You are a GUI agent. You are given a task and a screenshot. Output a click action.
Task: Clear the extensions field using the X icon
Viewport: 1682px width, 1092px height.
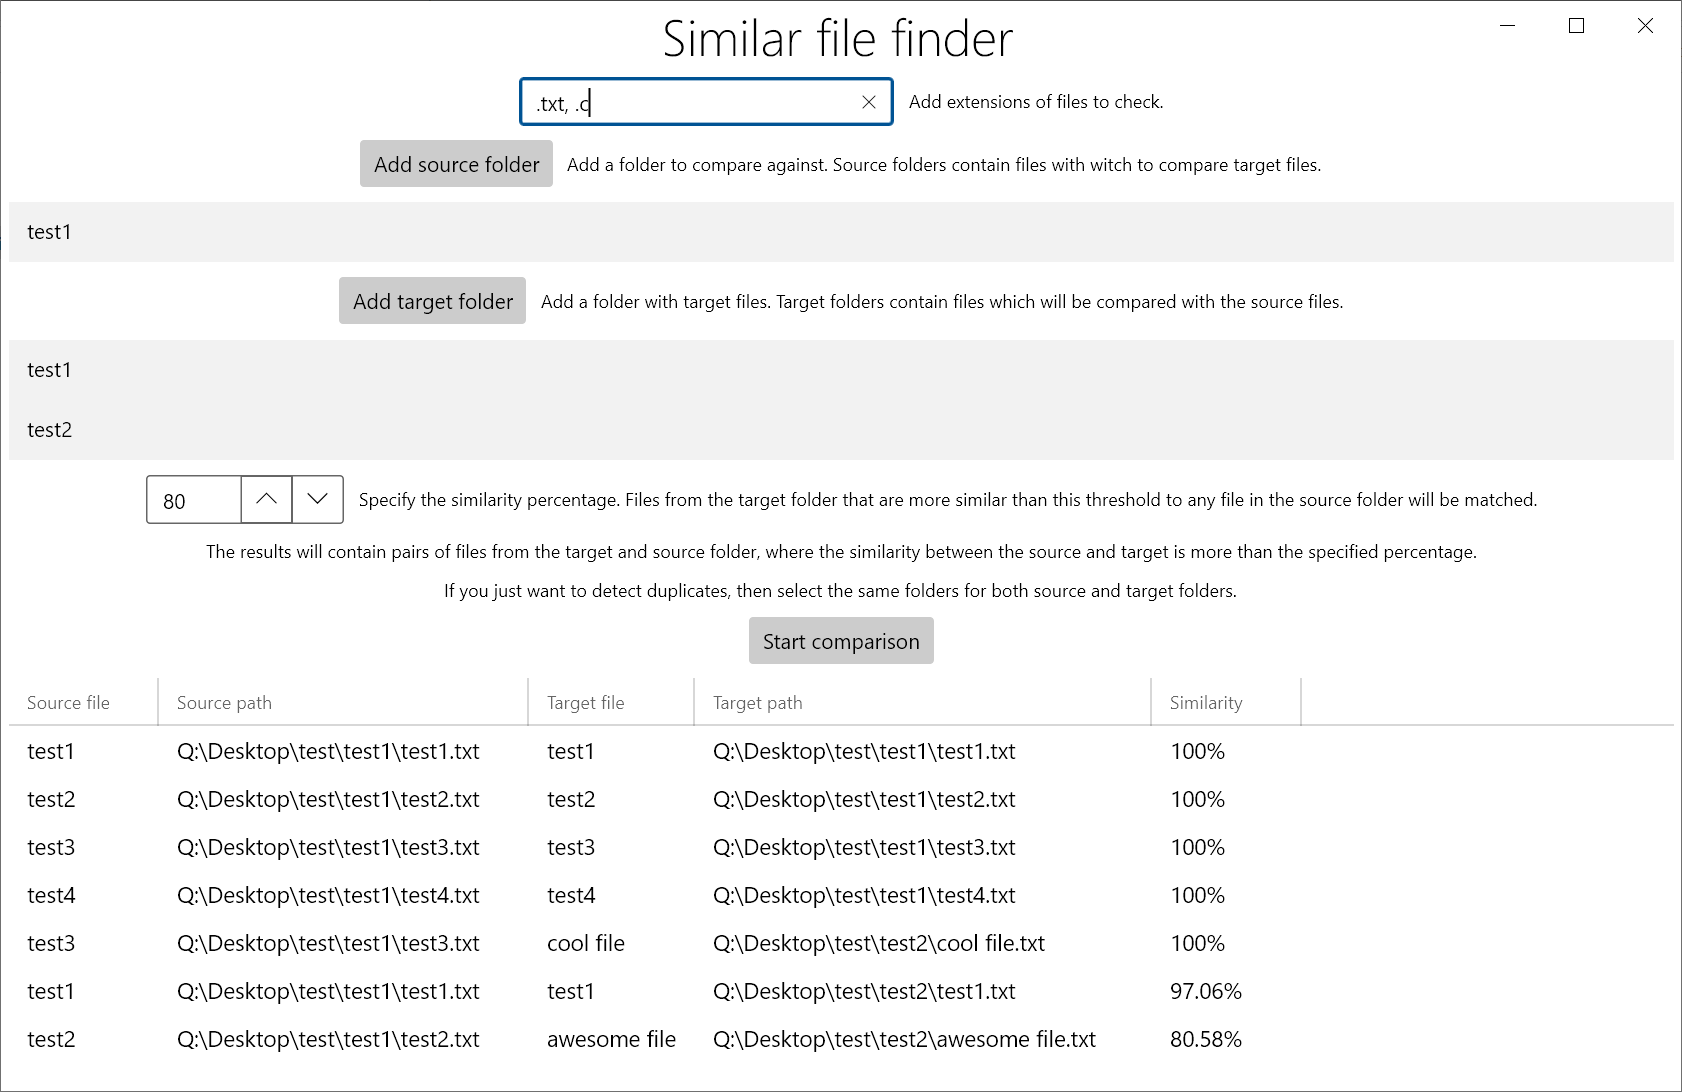click(867, 101)
